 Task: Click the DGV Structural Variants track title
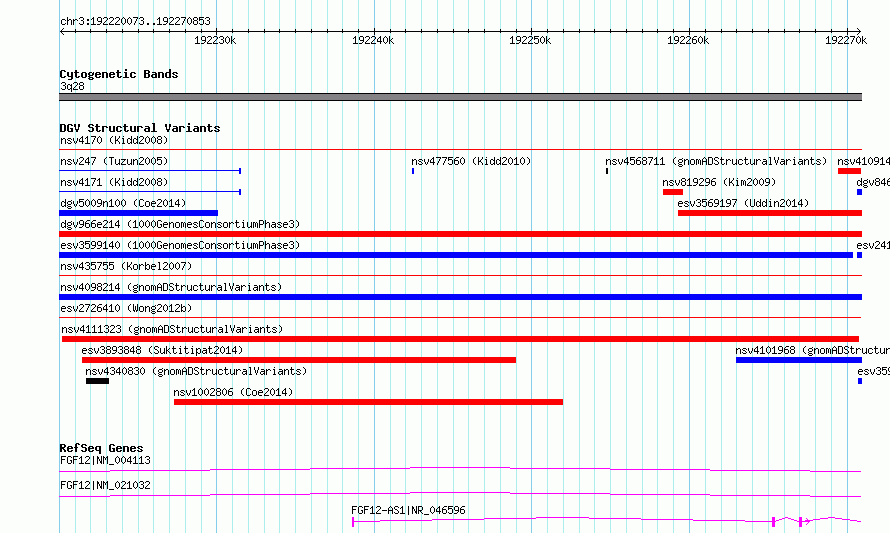pyautogui.click(x=140, y=128)
